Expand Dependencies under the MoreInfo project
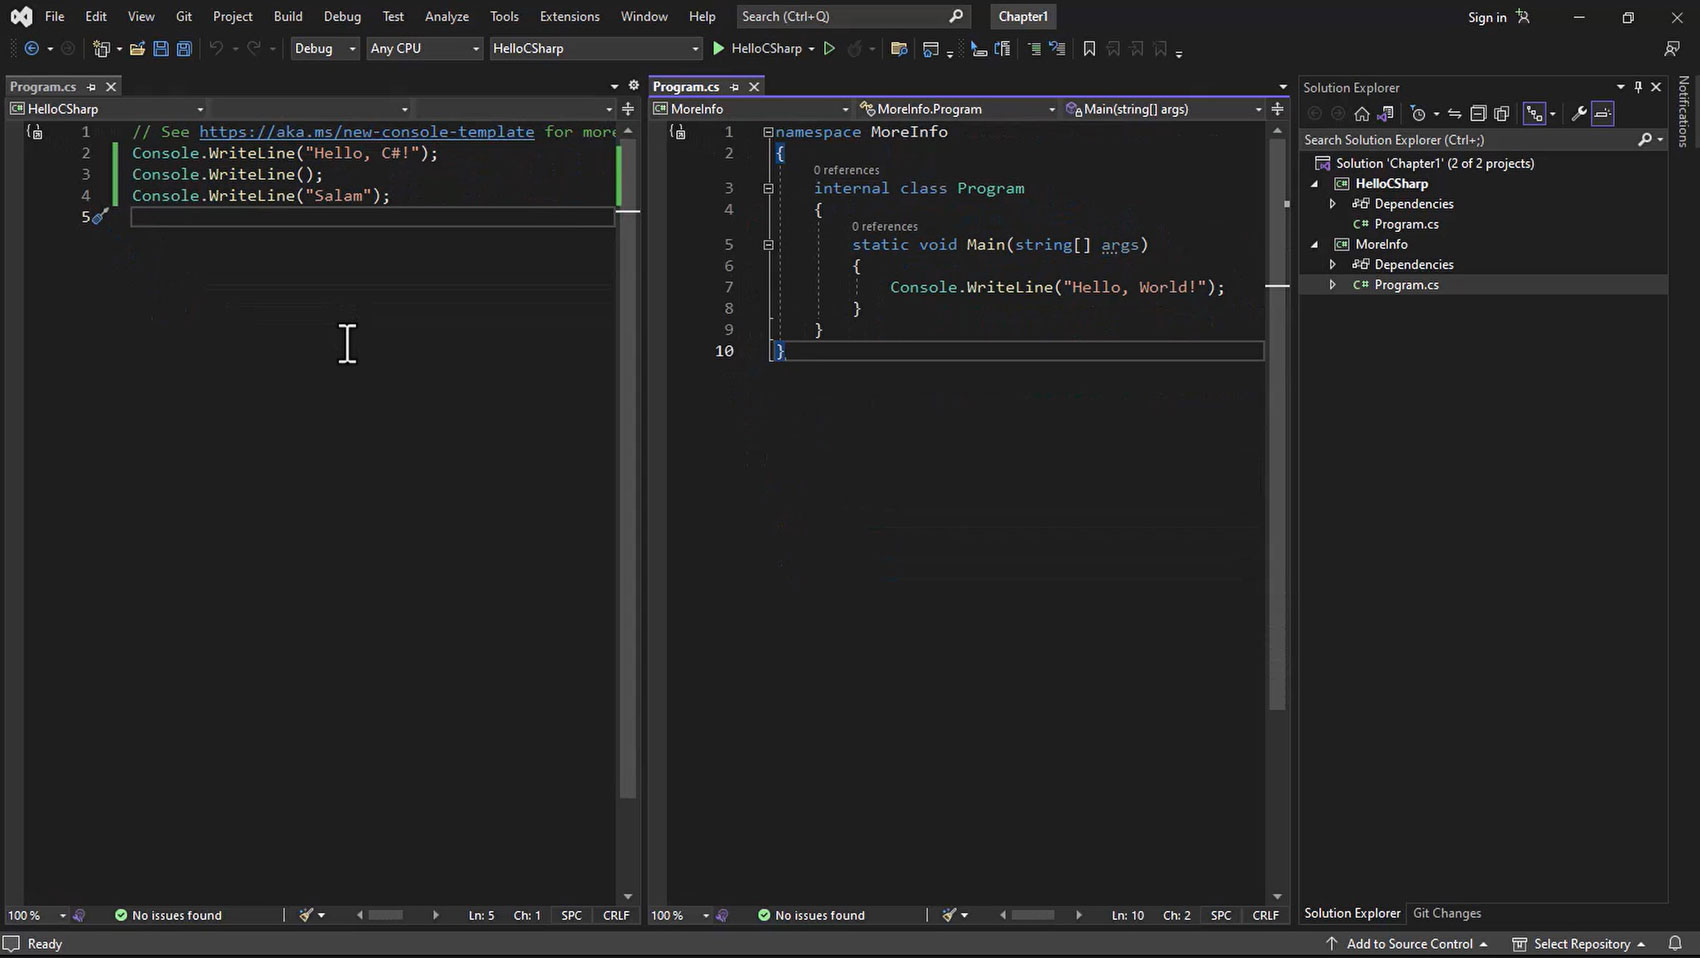1700x958 pixels. point(1332,265)
